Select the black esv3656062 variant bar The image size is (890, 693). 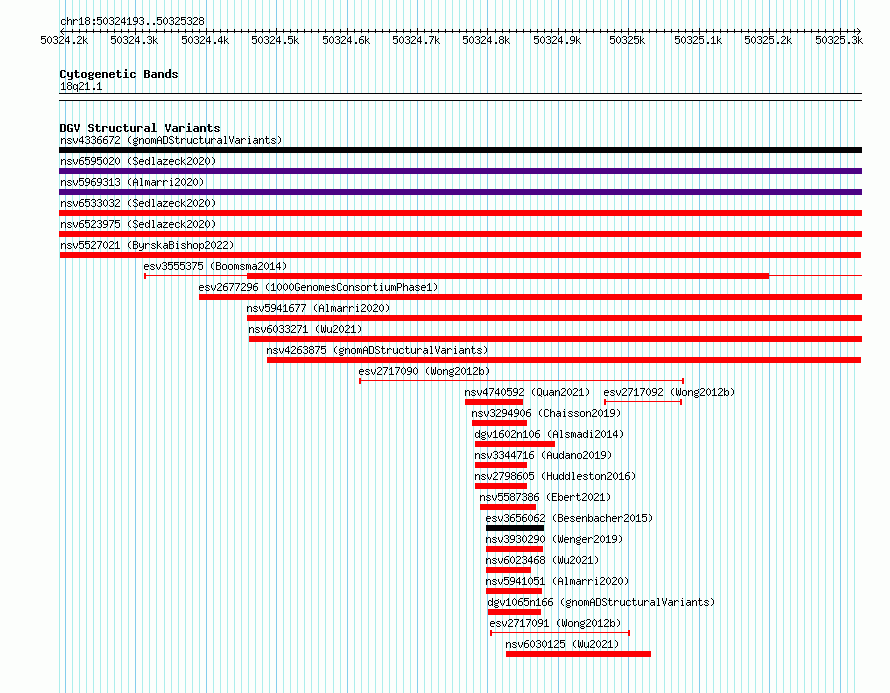coord(515,528)
